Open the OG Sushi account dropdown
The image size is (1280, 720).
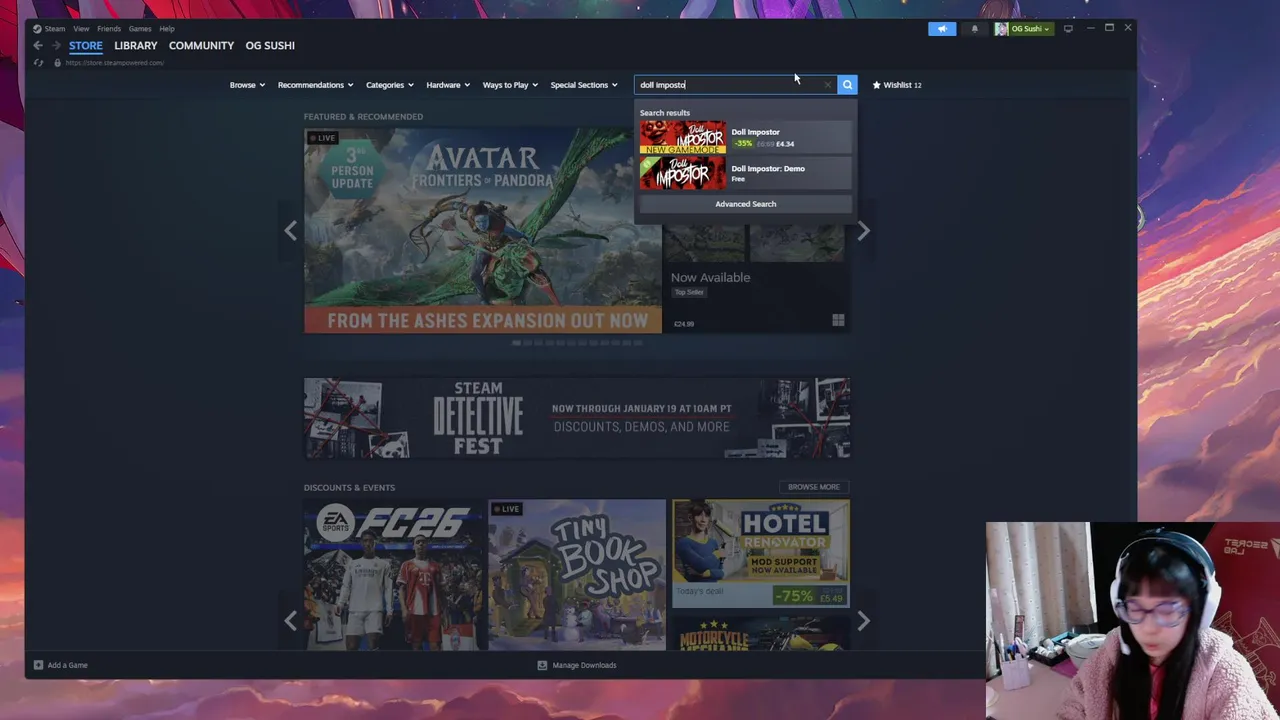coord(1022,29)
